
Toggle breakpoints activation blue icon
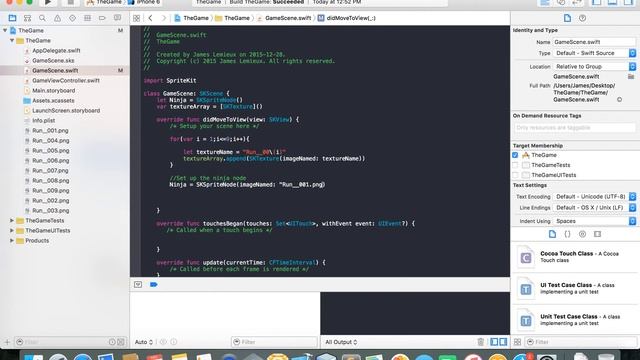click(x=153, y=284)
